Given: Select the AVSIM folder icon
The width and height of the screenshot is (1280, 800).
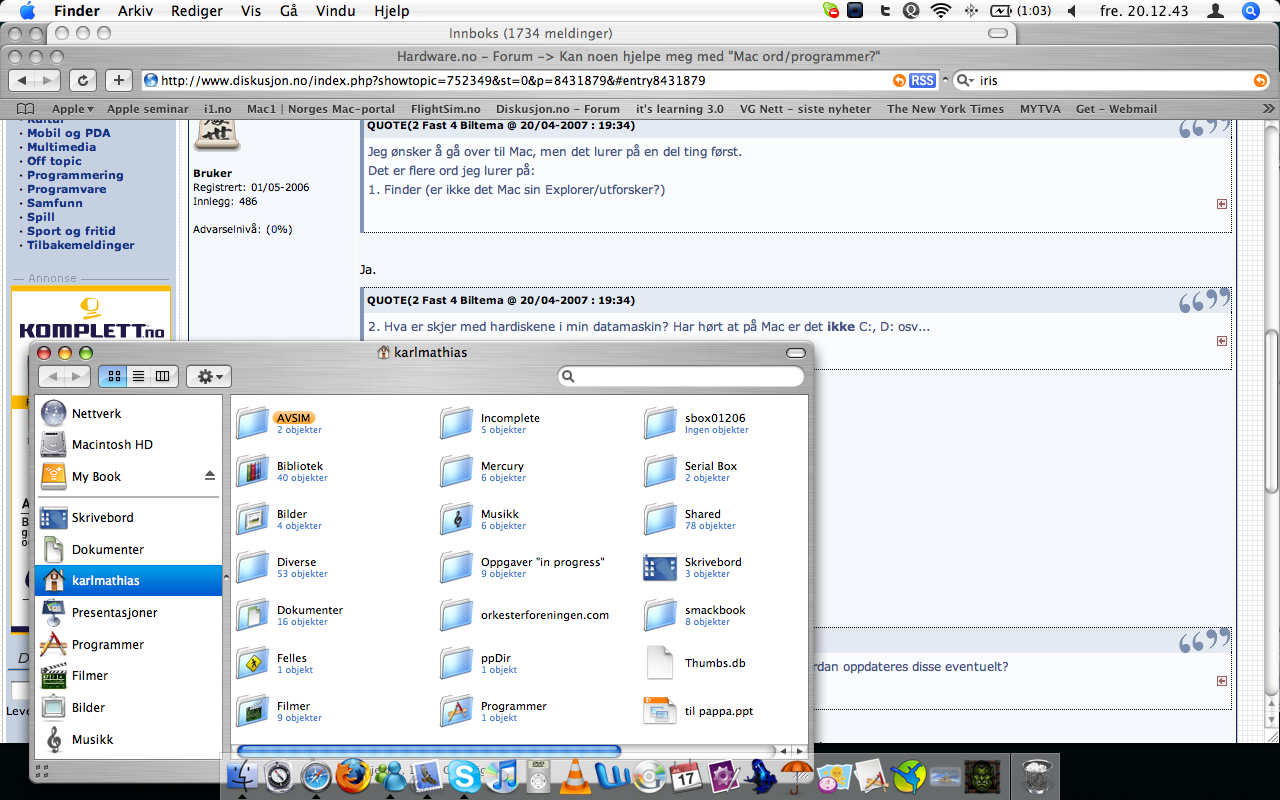Looking at the screenshot, I should coord(253,423).
